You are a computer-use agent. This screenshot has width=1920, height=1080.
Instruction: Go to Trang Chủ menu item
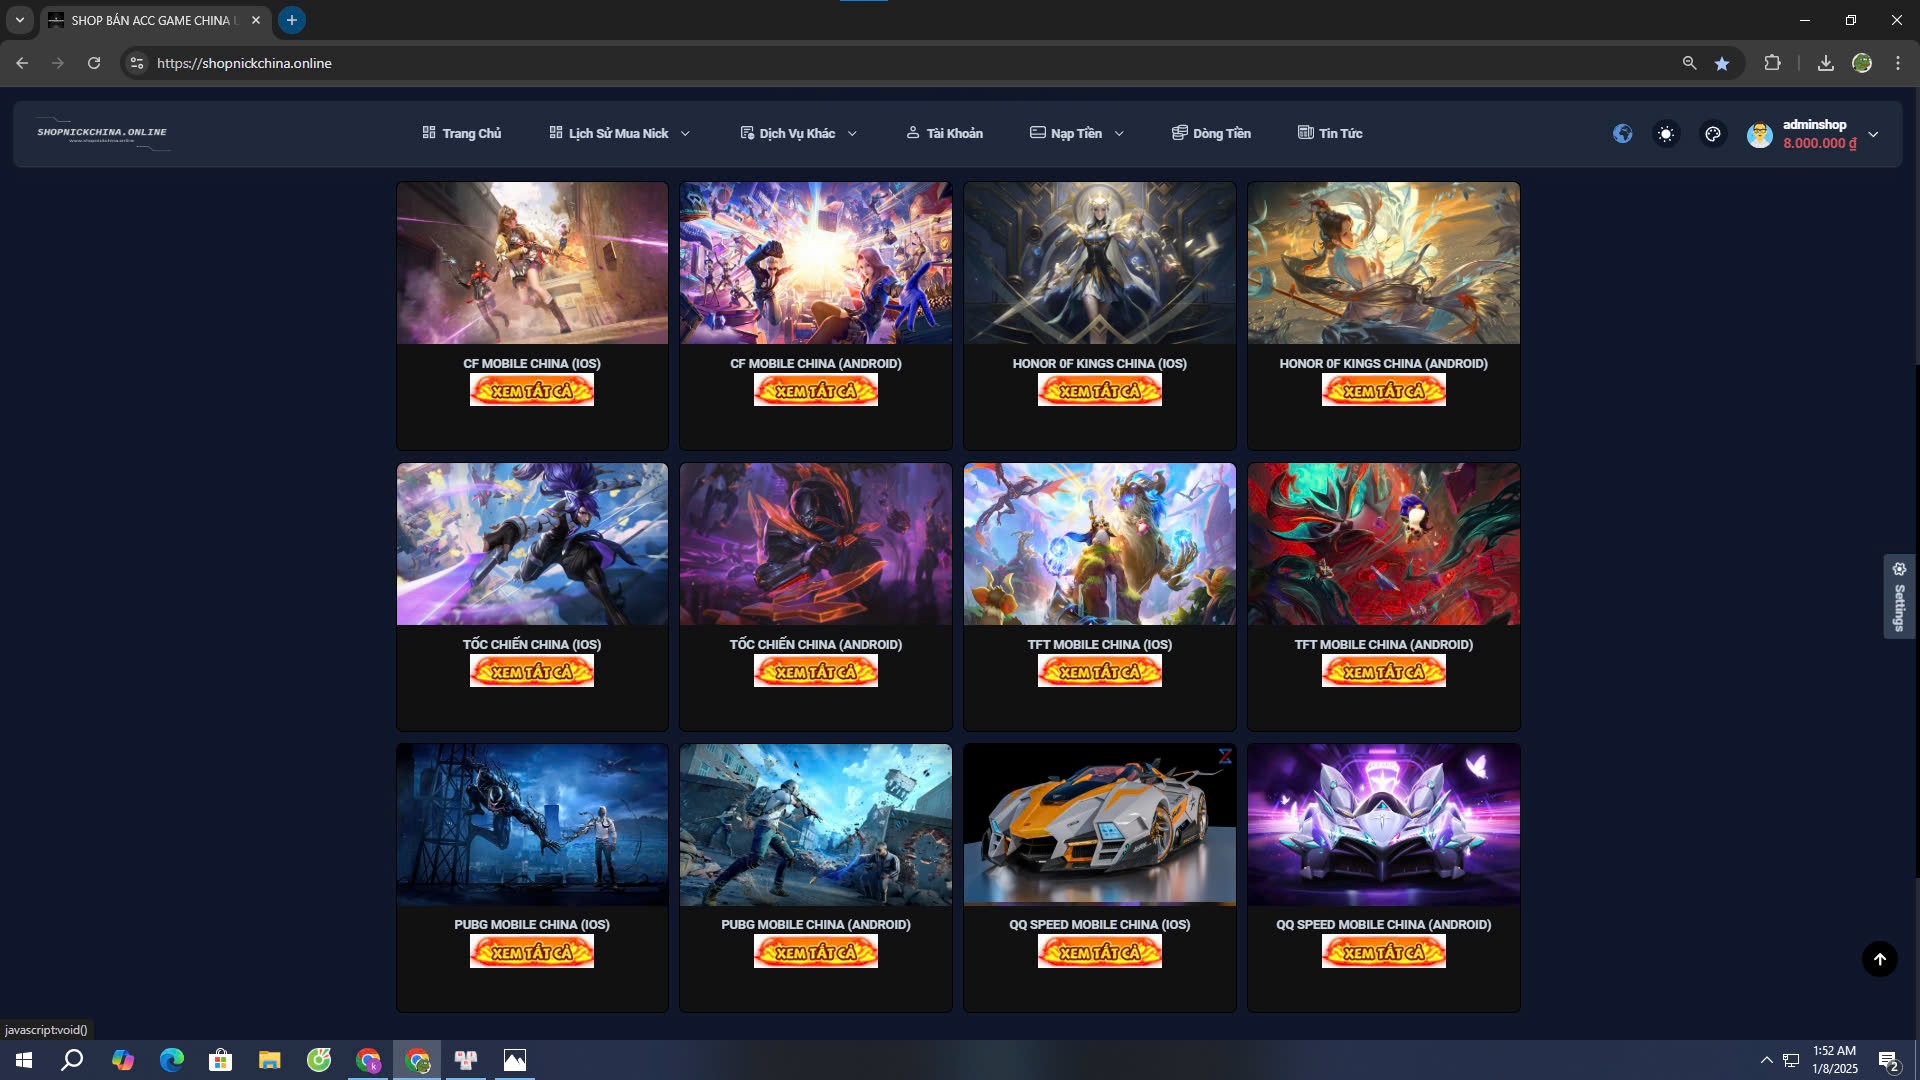click(462, 134)
